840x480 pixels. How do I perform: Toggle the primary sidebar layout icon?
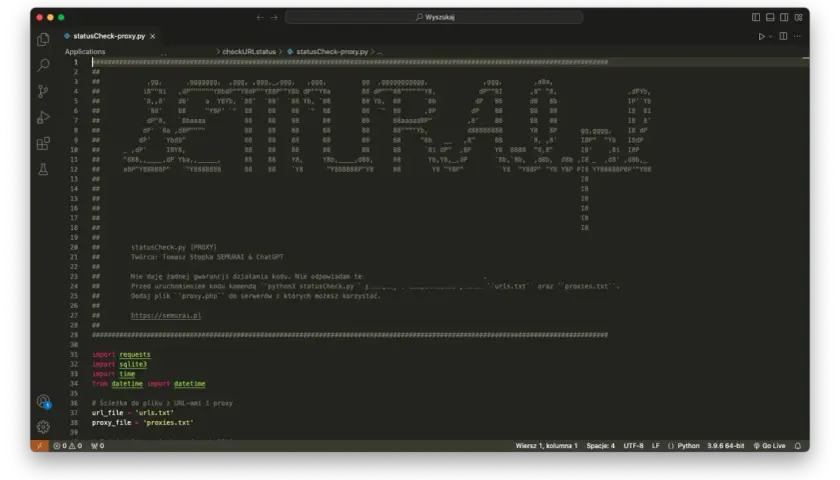click(x=756, y=17)
